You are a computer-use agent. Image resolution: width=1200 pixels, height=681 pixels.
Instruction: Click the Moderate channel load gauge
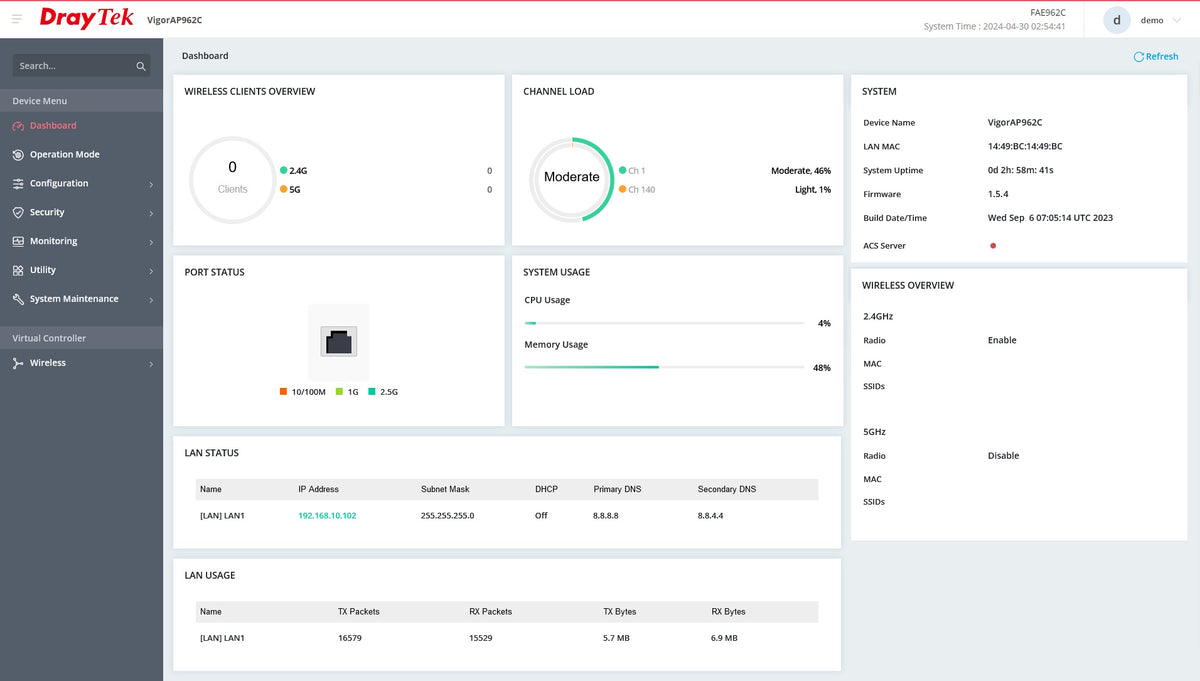point(572,178)
